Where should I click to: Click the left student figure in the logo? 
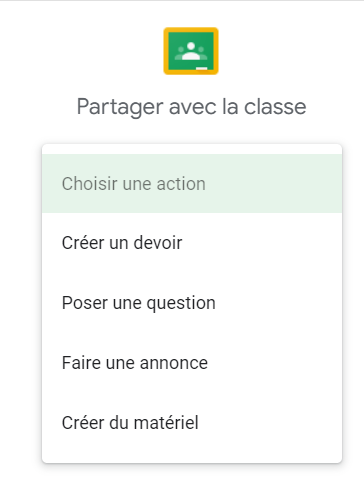[180, 53]
